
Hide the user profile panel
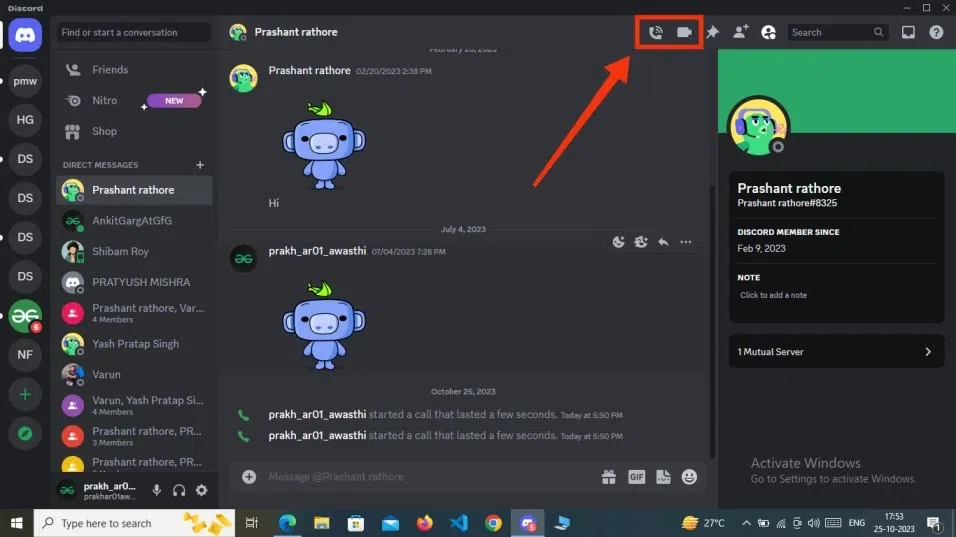tap(769, 32)
